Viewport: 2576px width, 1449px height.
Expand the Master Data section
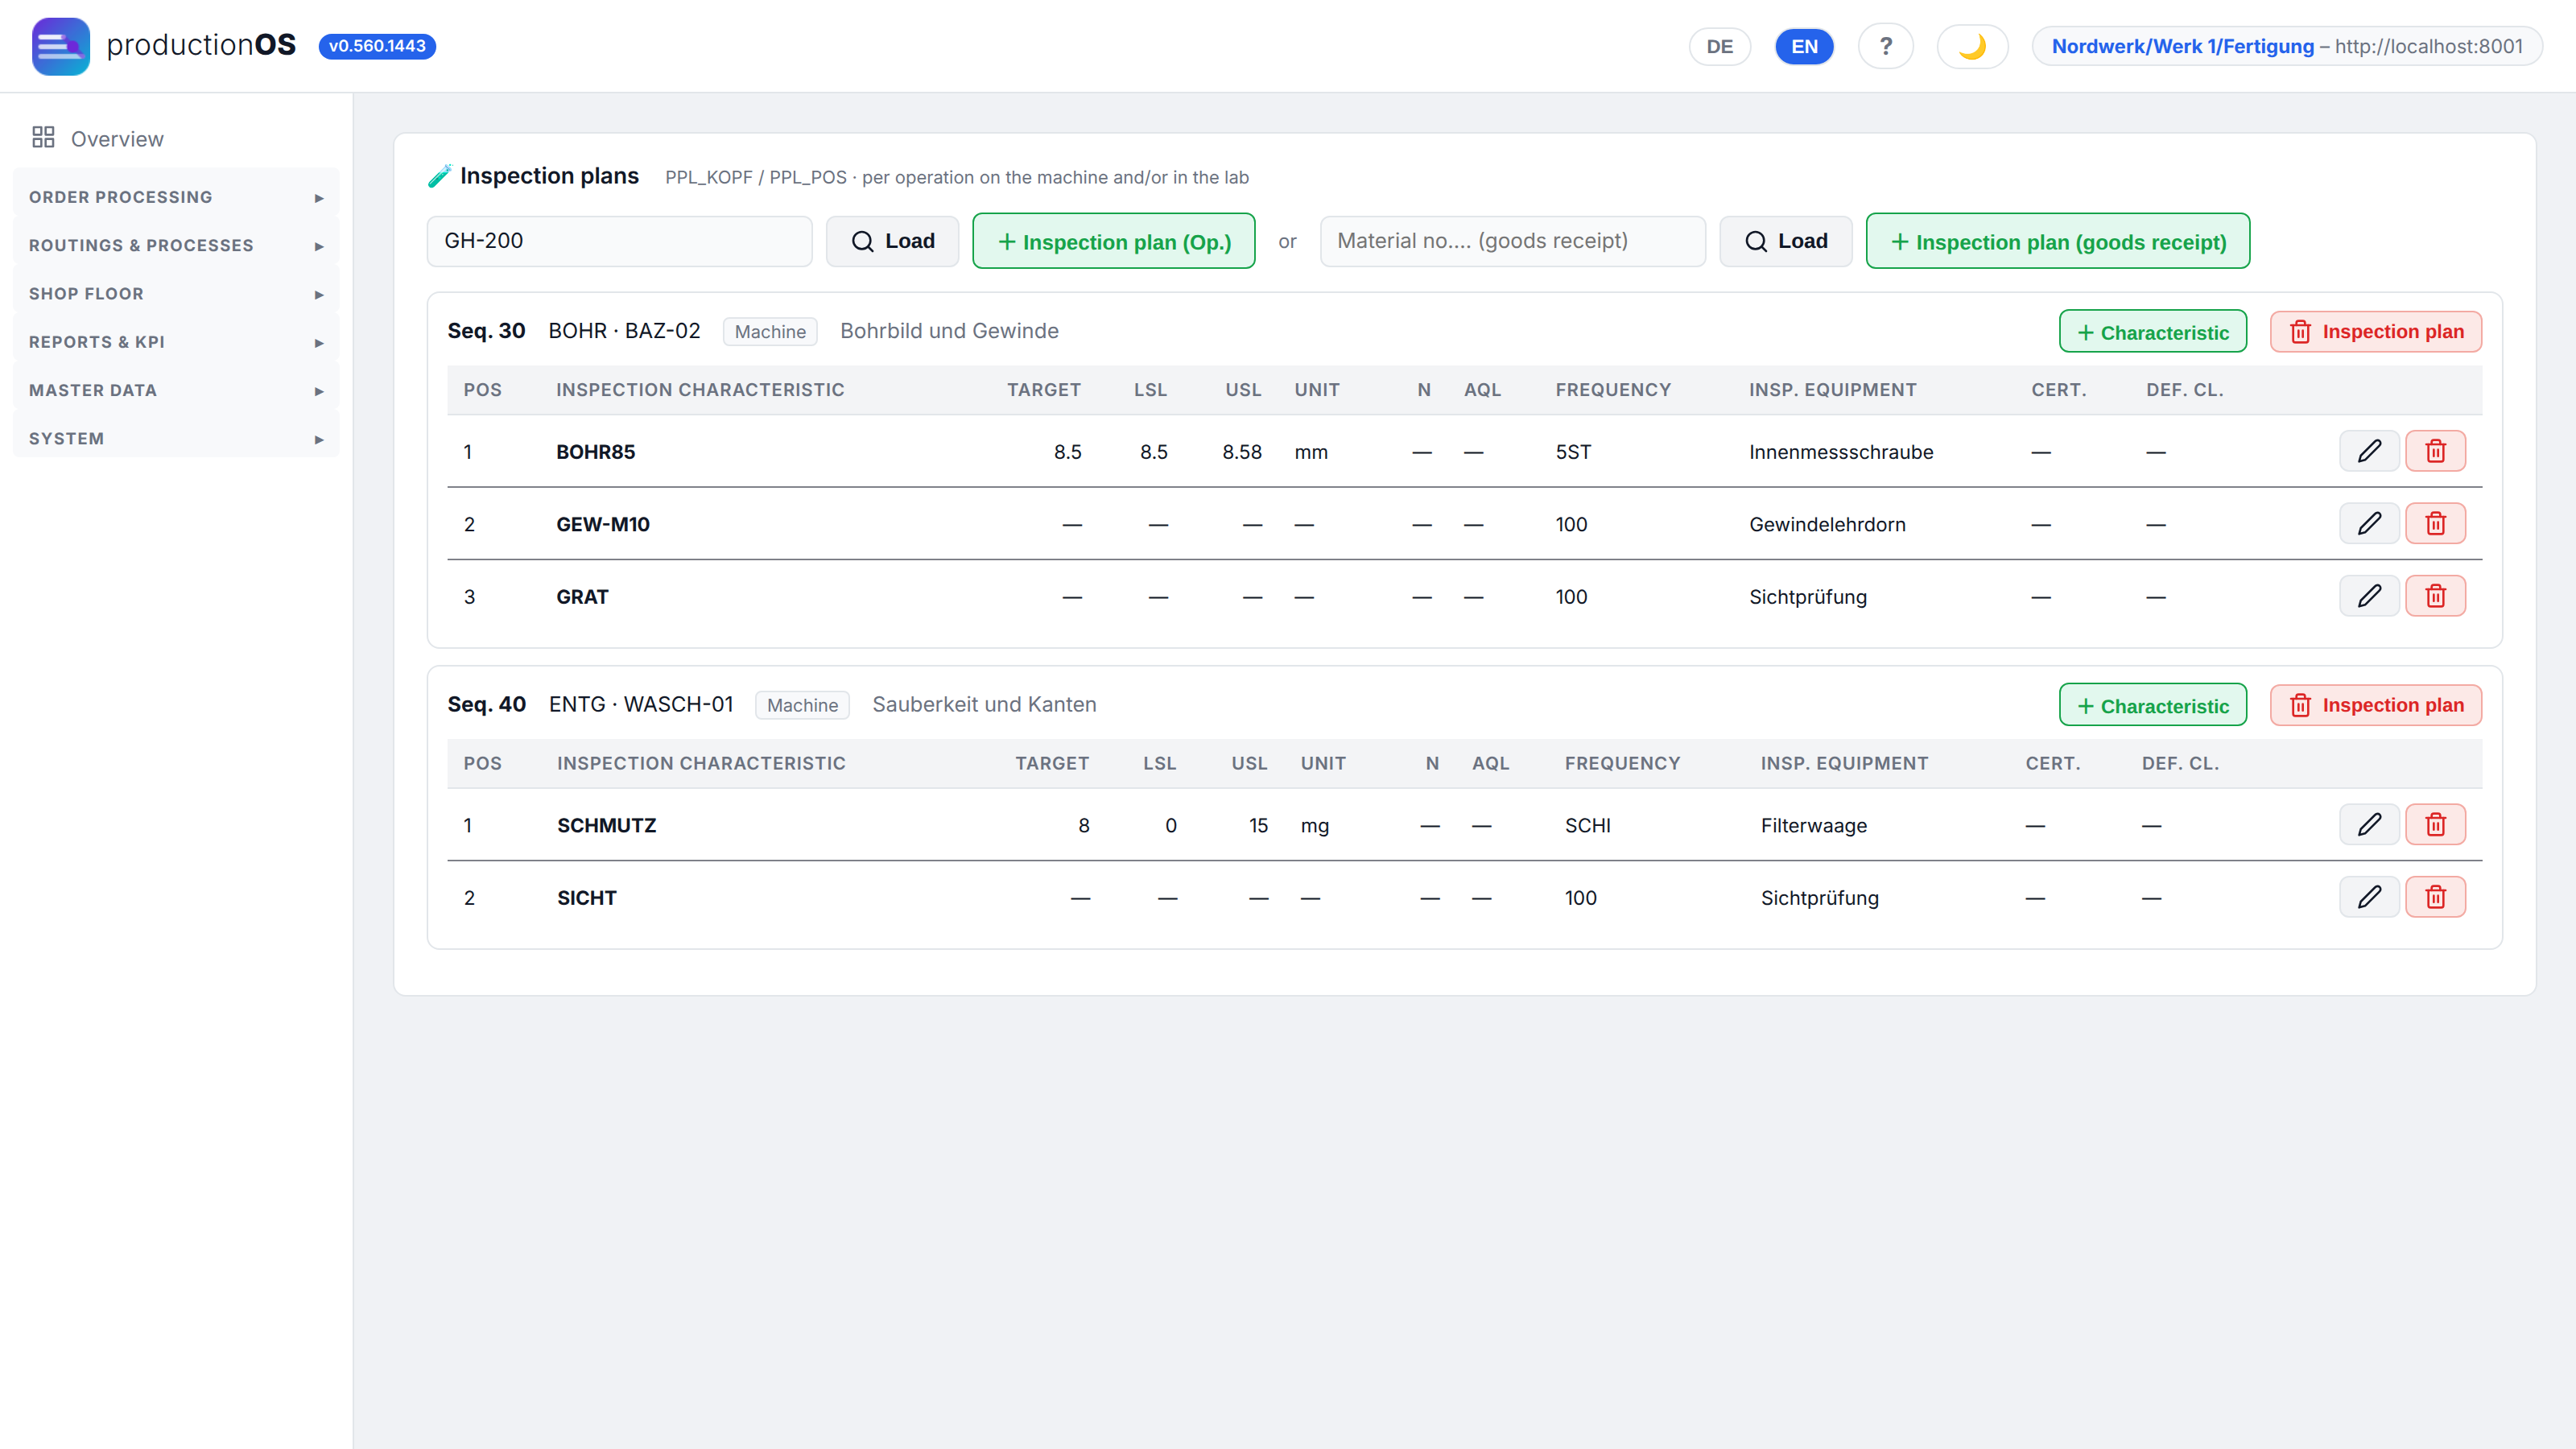pyautogui.click(x=176, y=390)
